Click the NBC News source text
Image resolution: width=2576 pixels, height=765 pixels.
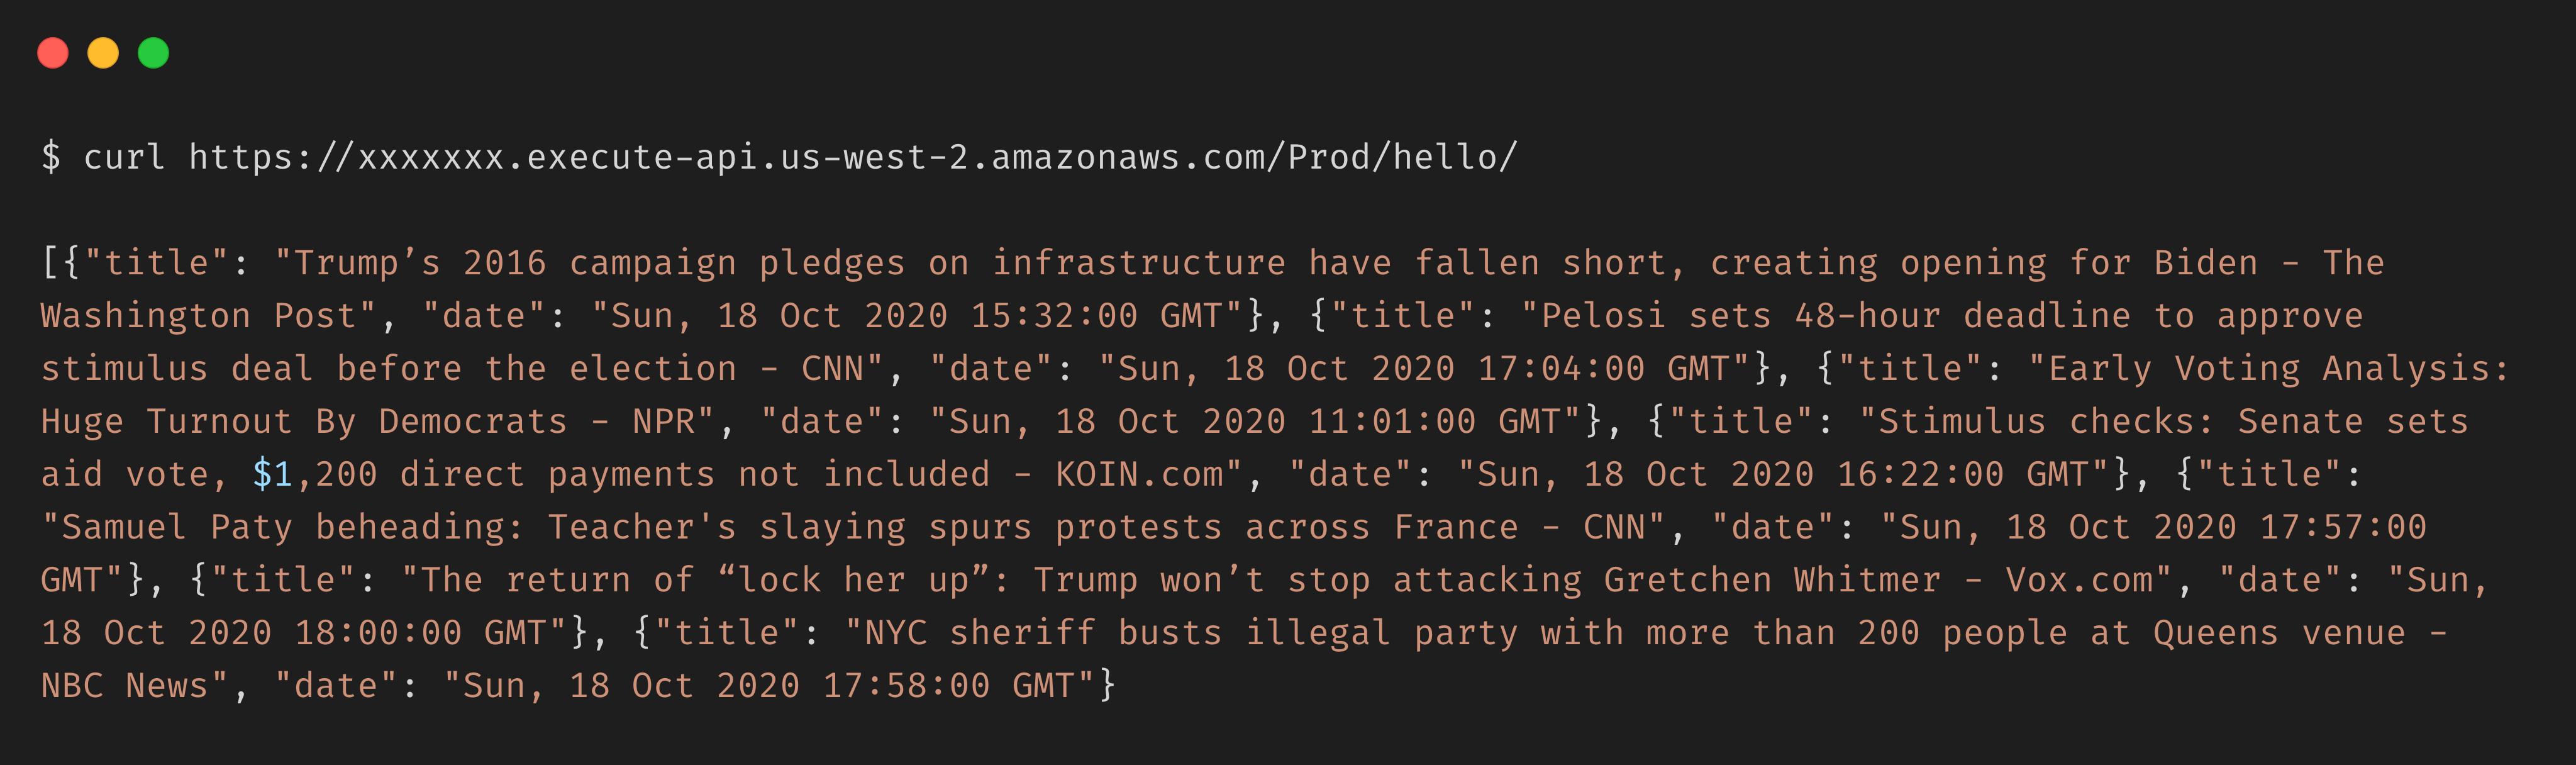pos(124,686)
